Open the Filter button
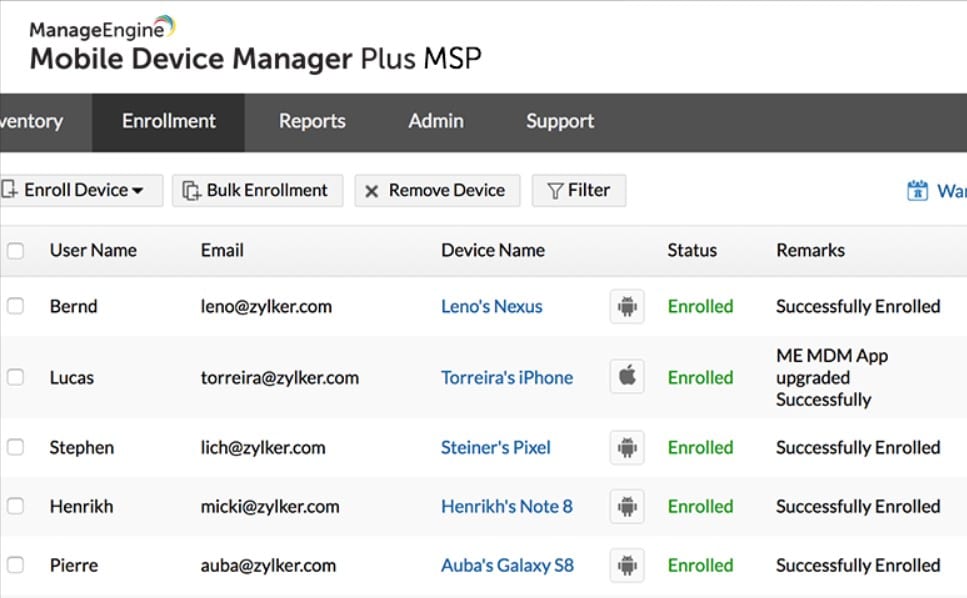The height and width of the screenshot is (598, 967). click(x=579, y=190)
